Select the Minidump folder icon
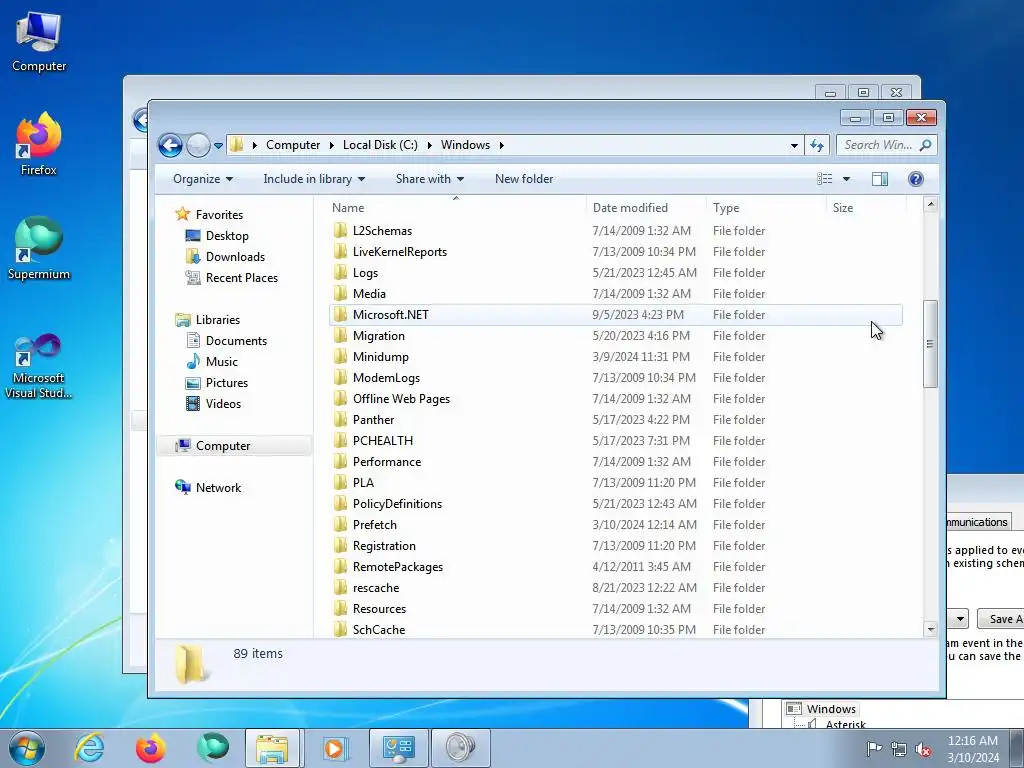This screenshot has width=1024, height=768. pyautogui.click(x=340, y=357)
